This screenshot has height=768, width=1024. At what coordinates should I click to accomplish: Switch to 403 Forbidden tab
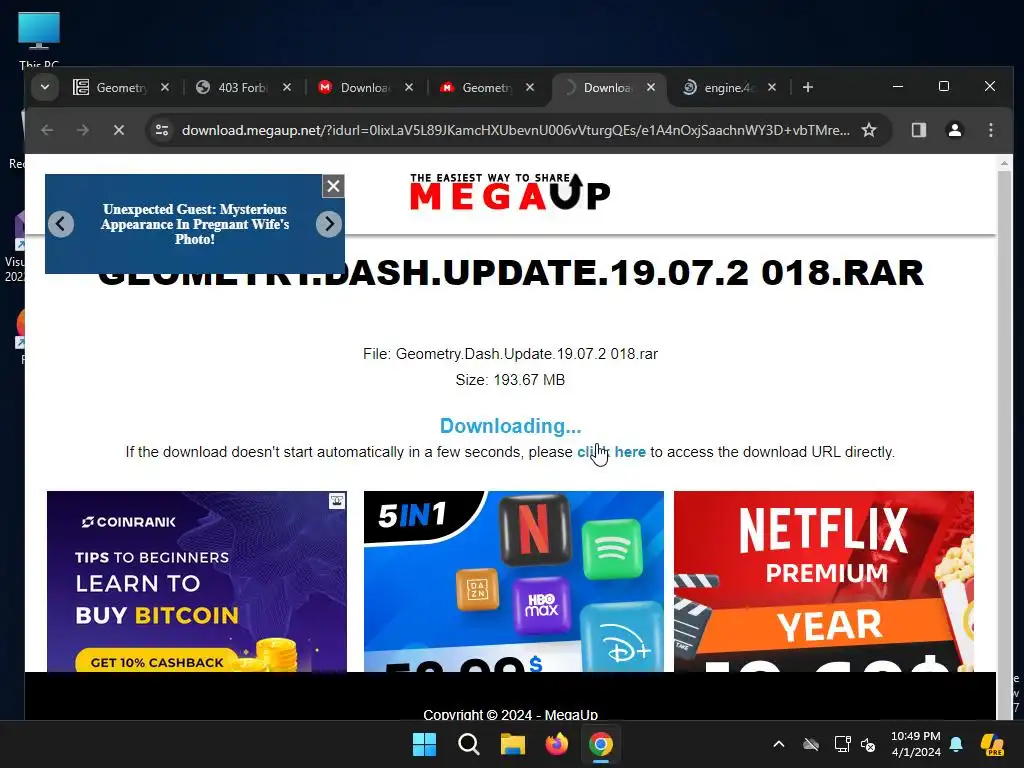[243, 88]
